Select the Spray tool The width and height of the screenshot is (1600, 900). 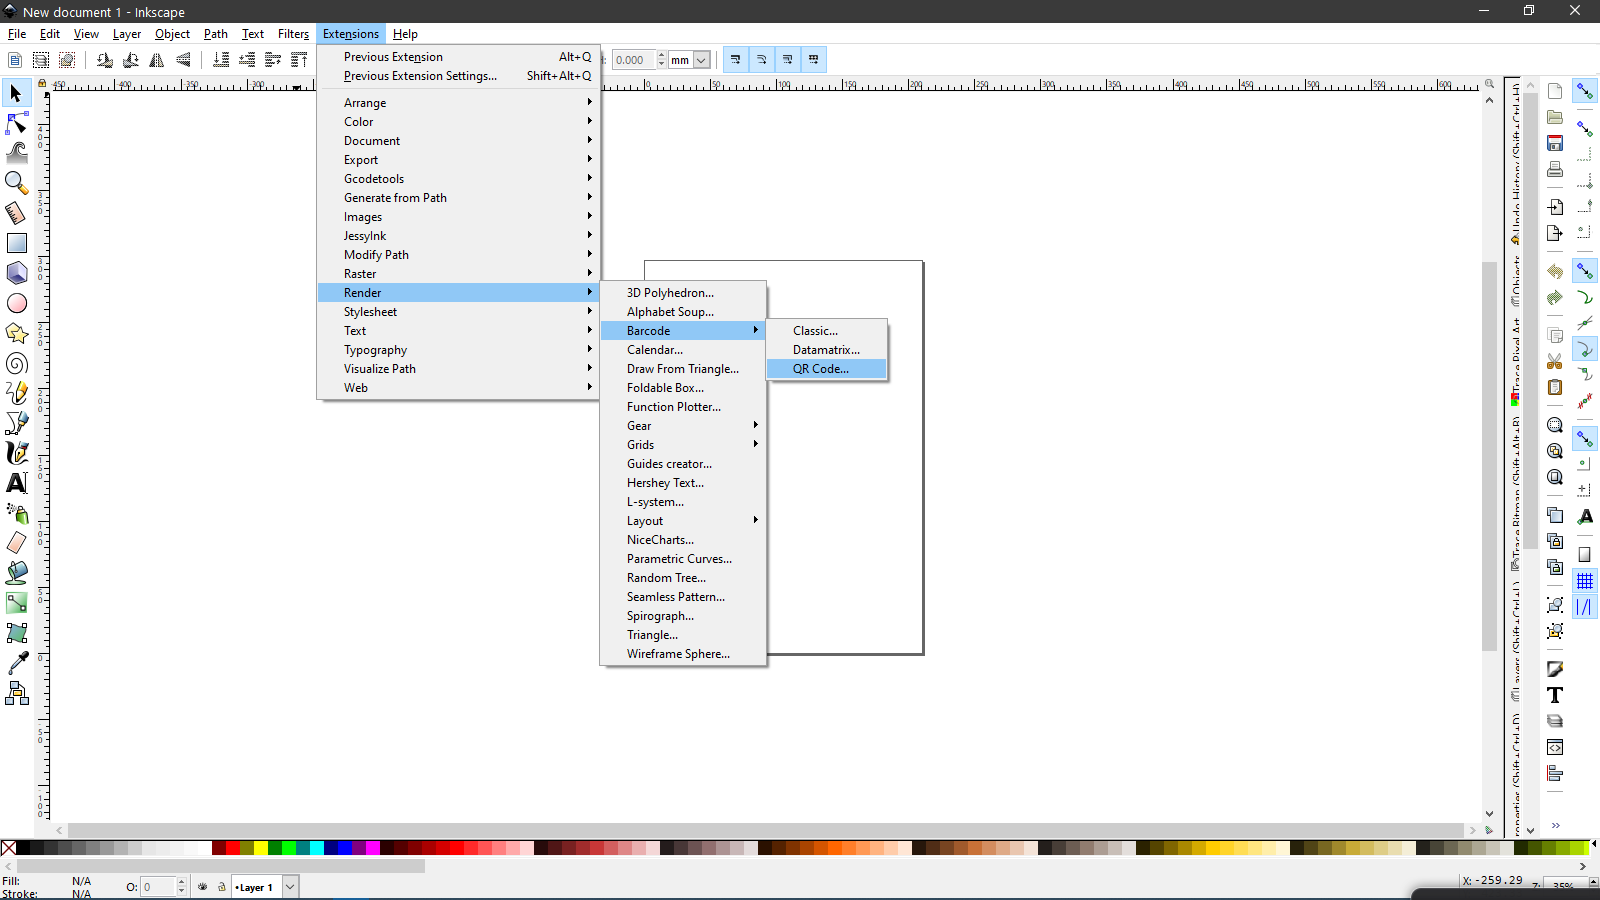16,513
